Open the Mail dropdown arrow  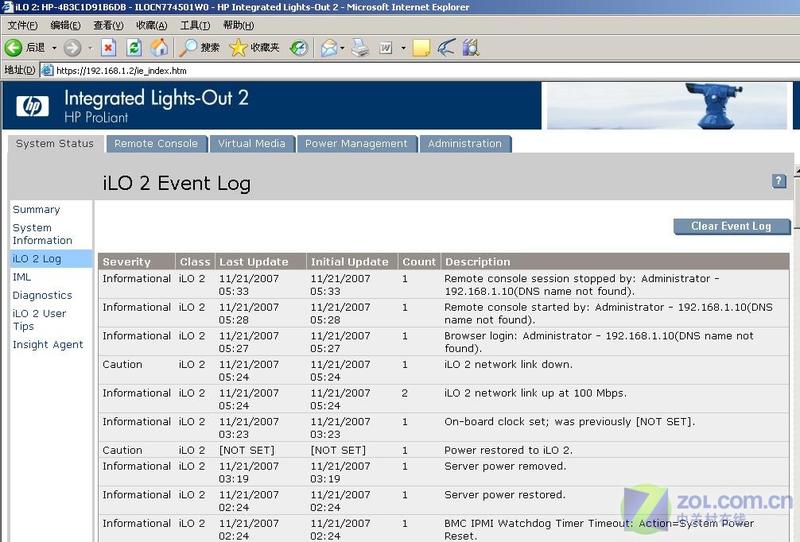coord(342,48)
